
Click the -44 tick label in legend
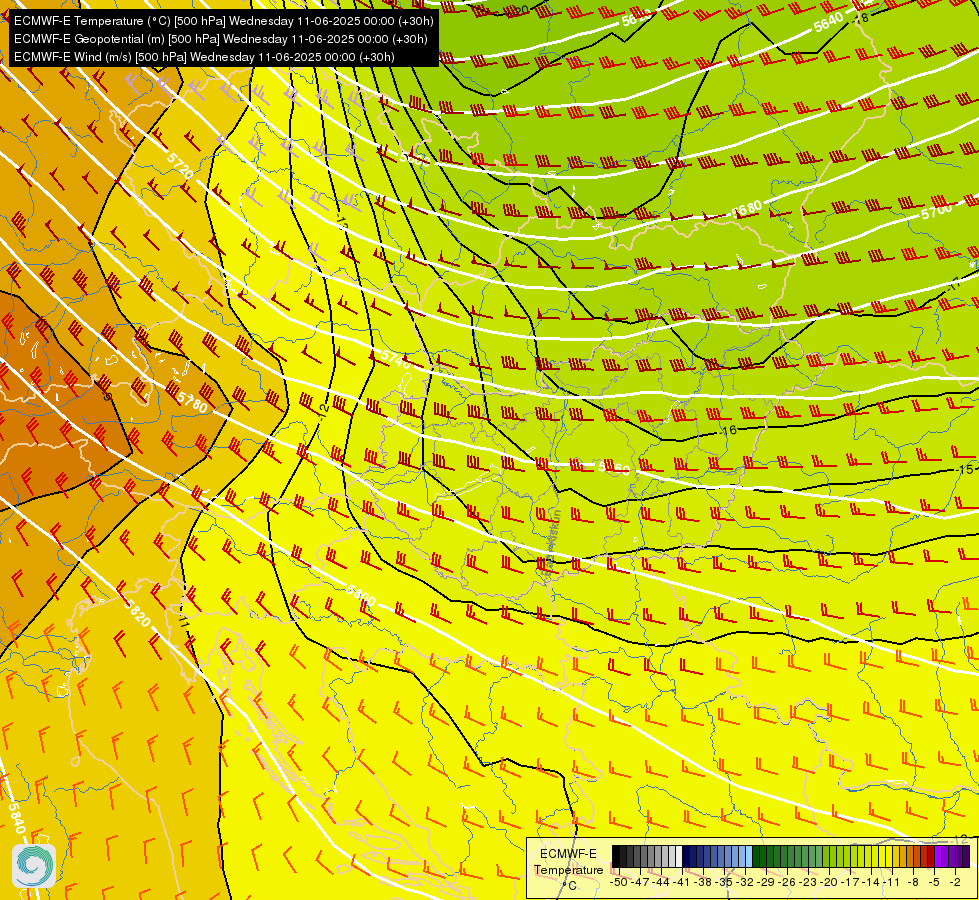(661, 883)
